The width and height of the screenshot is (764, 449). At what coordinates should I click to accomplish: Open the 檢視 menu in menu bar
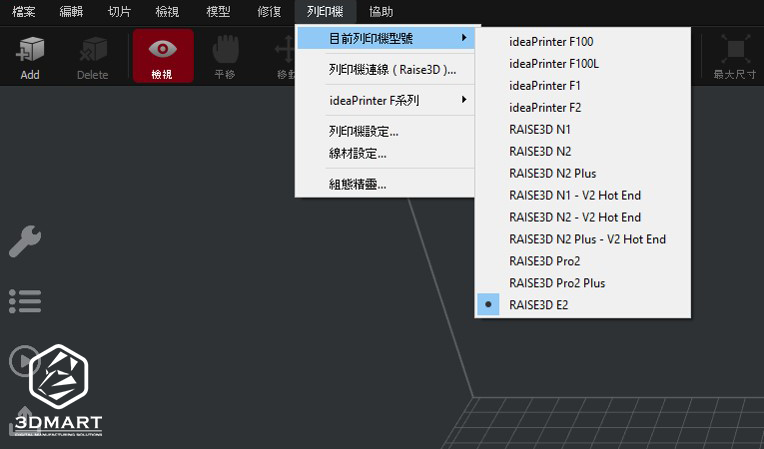tap(167, 12)
